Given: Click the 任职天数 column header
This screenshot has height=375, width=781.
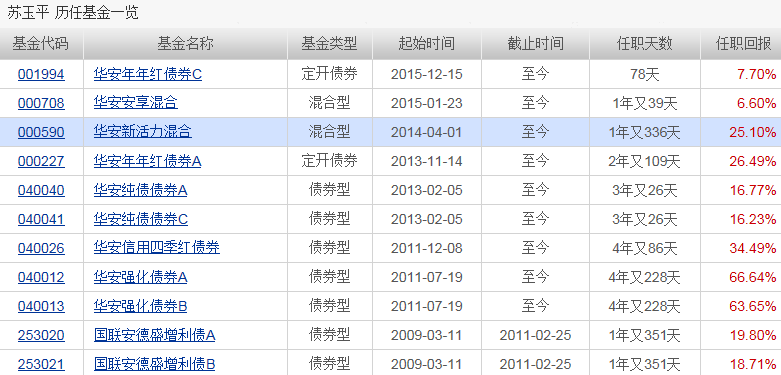Looking at the screenshot, I should point(645,44).
